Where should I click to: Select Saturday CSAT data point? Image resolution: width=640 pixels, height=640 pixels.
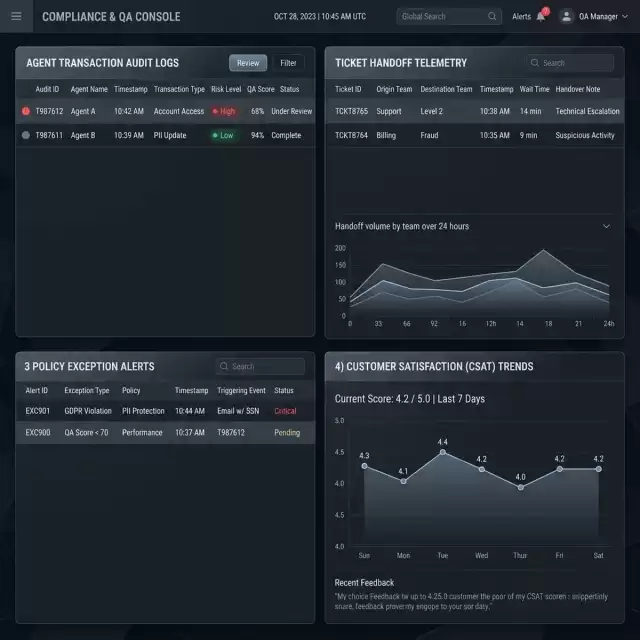598,469
